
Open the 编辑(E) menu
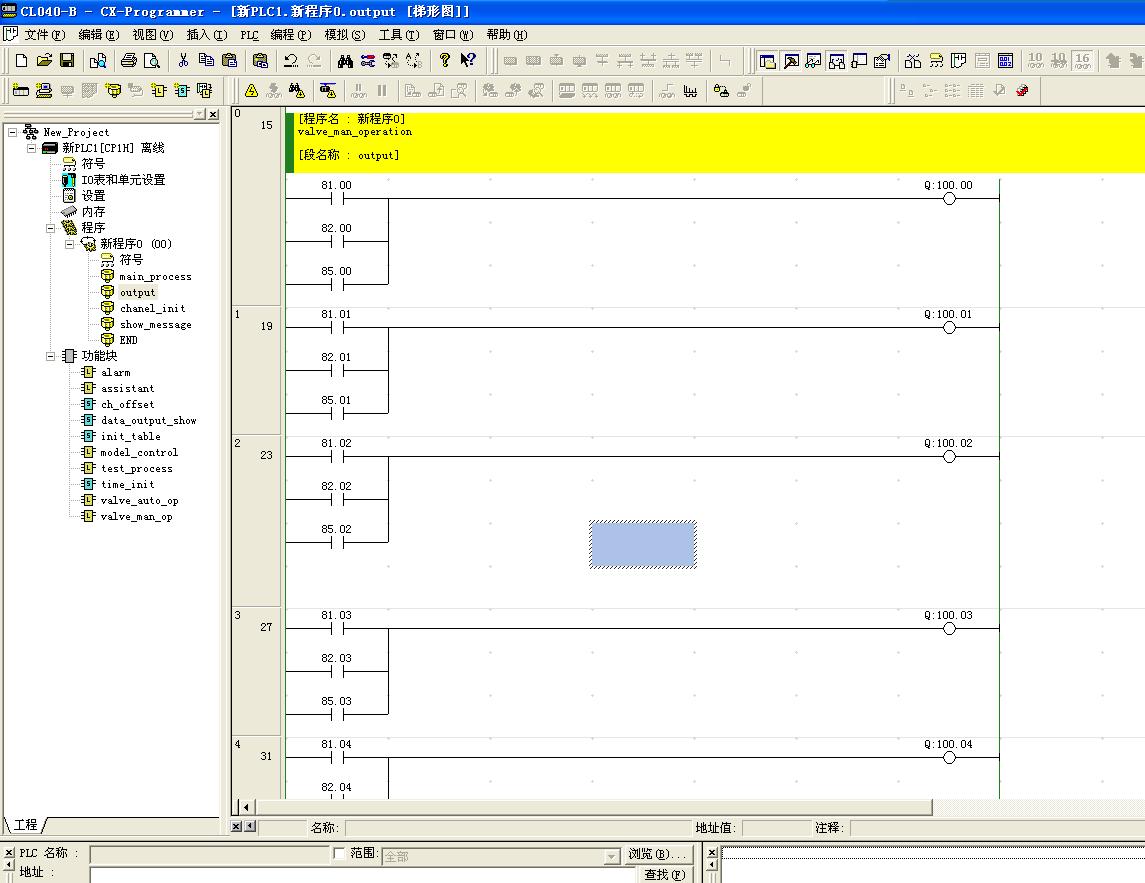tap(98, 35)
